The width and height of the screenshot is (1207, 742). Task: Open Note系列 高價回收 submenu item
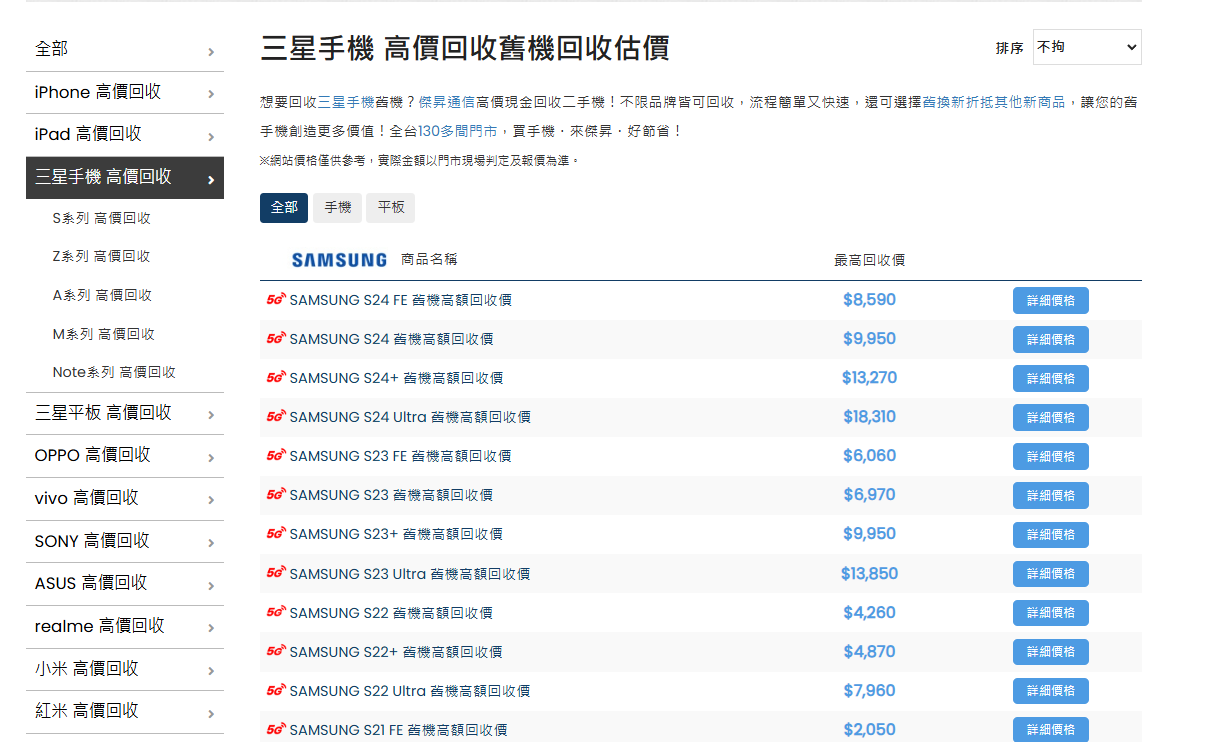pyautogui.click(x=114, y=372)
